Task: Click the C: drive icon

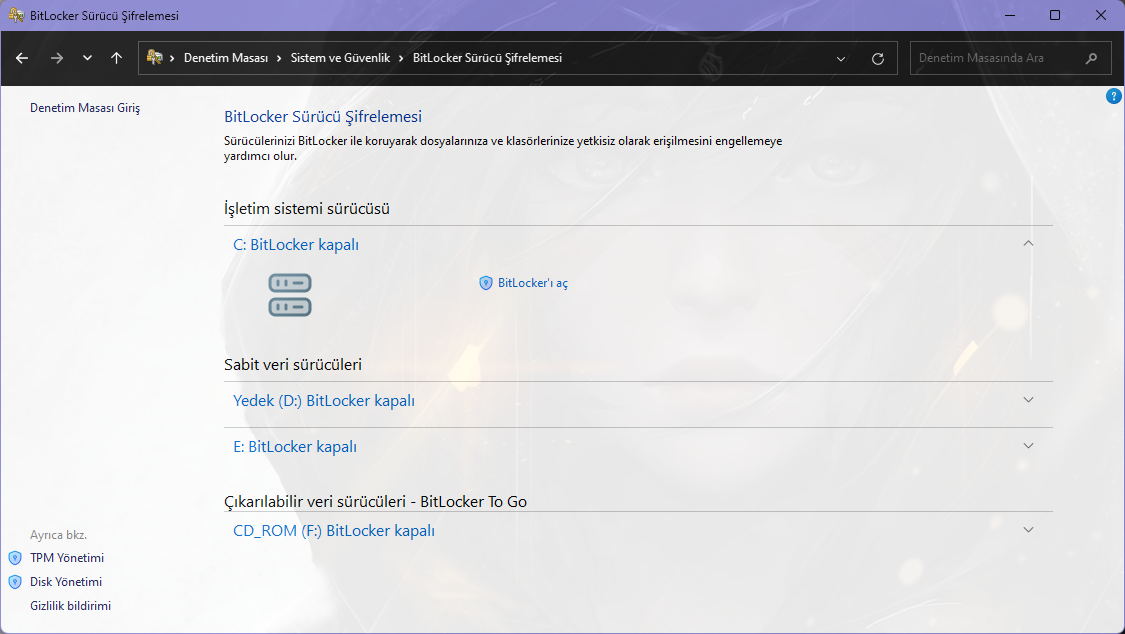Action: (290, 295)
